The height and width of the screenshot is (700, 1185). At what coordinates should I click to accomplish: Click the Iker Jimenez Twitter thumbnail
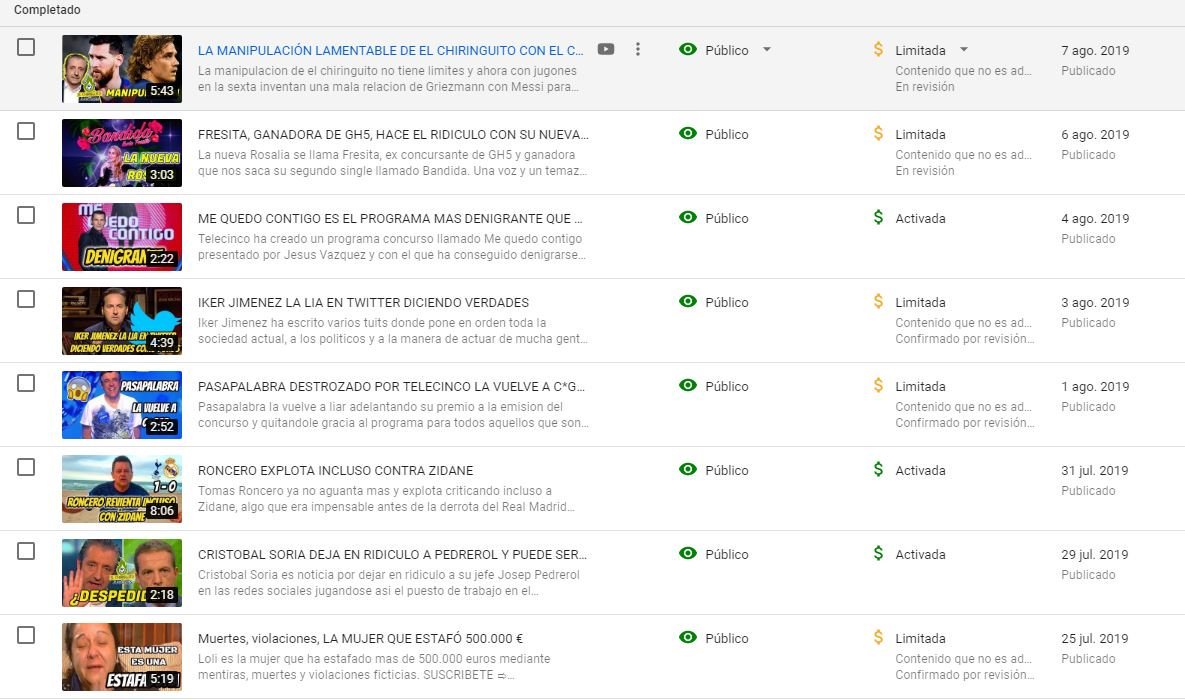point(122,321)
